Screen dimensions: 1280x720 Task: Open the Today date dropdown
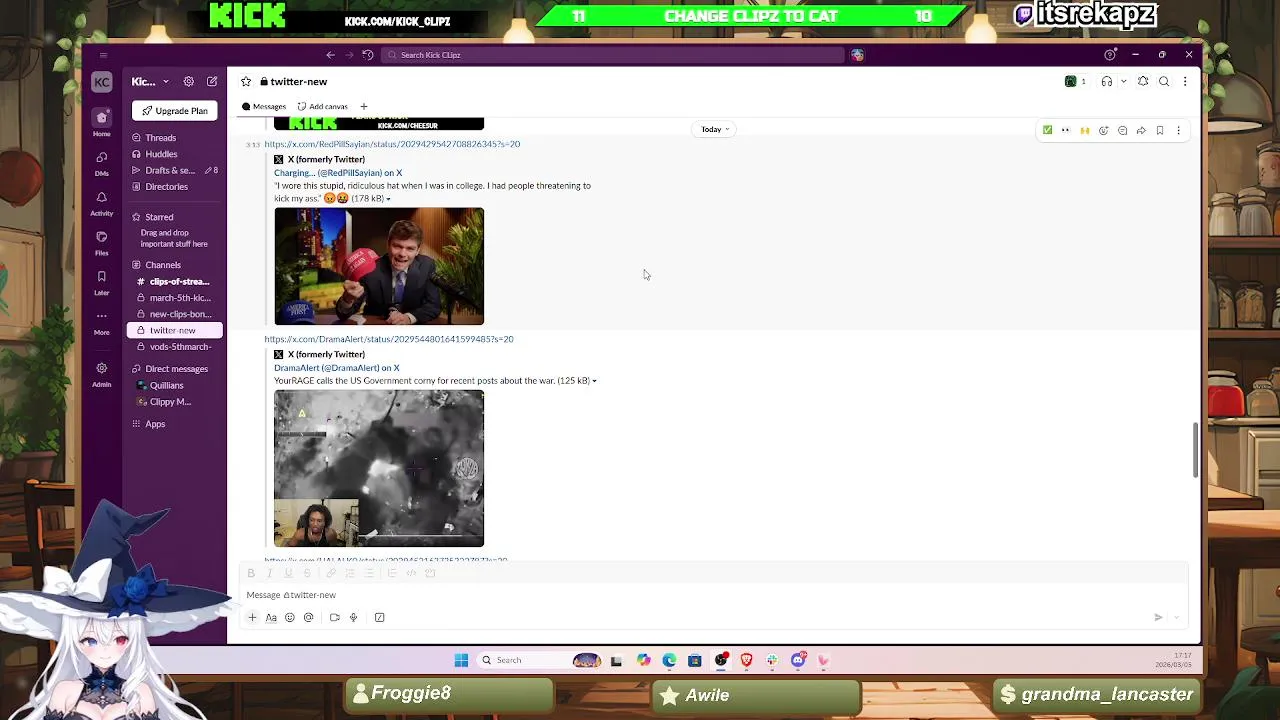point(715,129)
